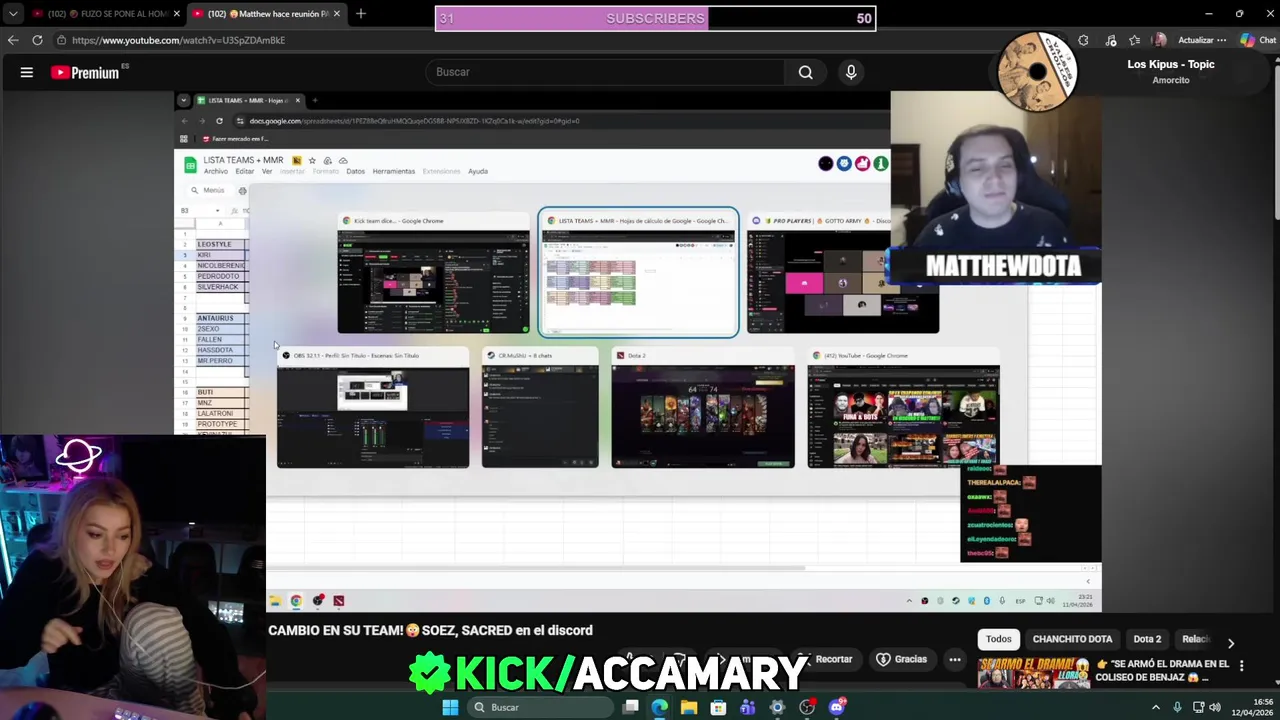Select the Kick stream Chrome window thumbnail

pos(434,274)
